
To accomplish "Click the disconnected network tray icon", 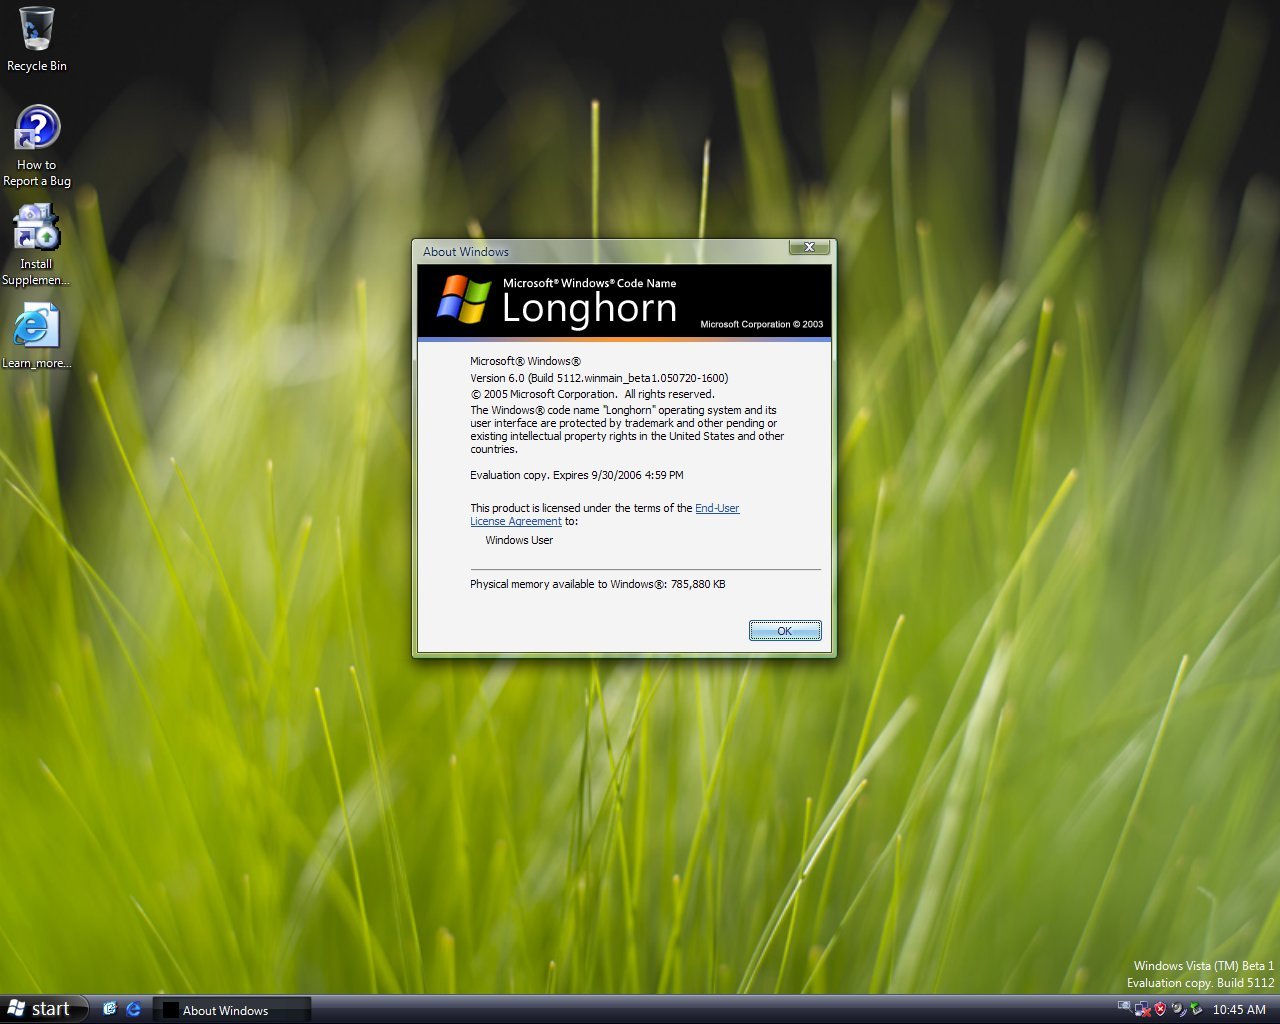I will [x=1142, y=1009].
